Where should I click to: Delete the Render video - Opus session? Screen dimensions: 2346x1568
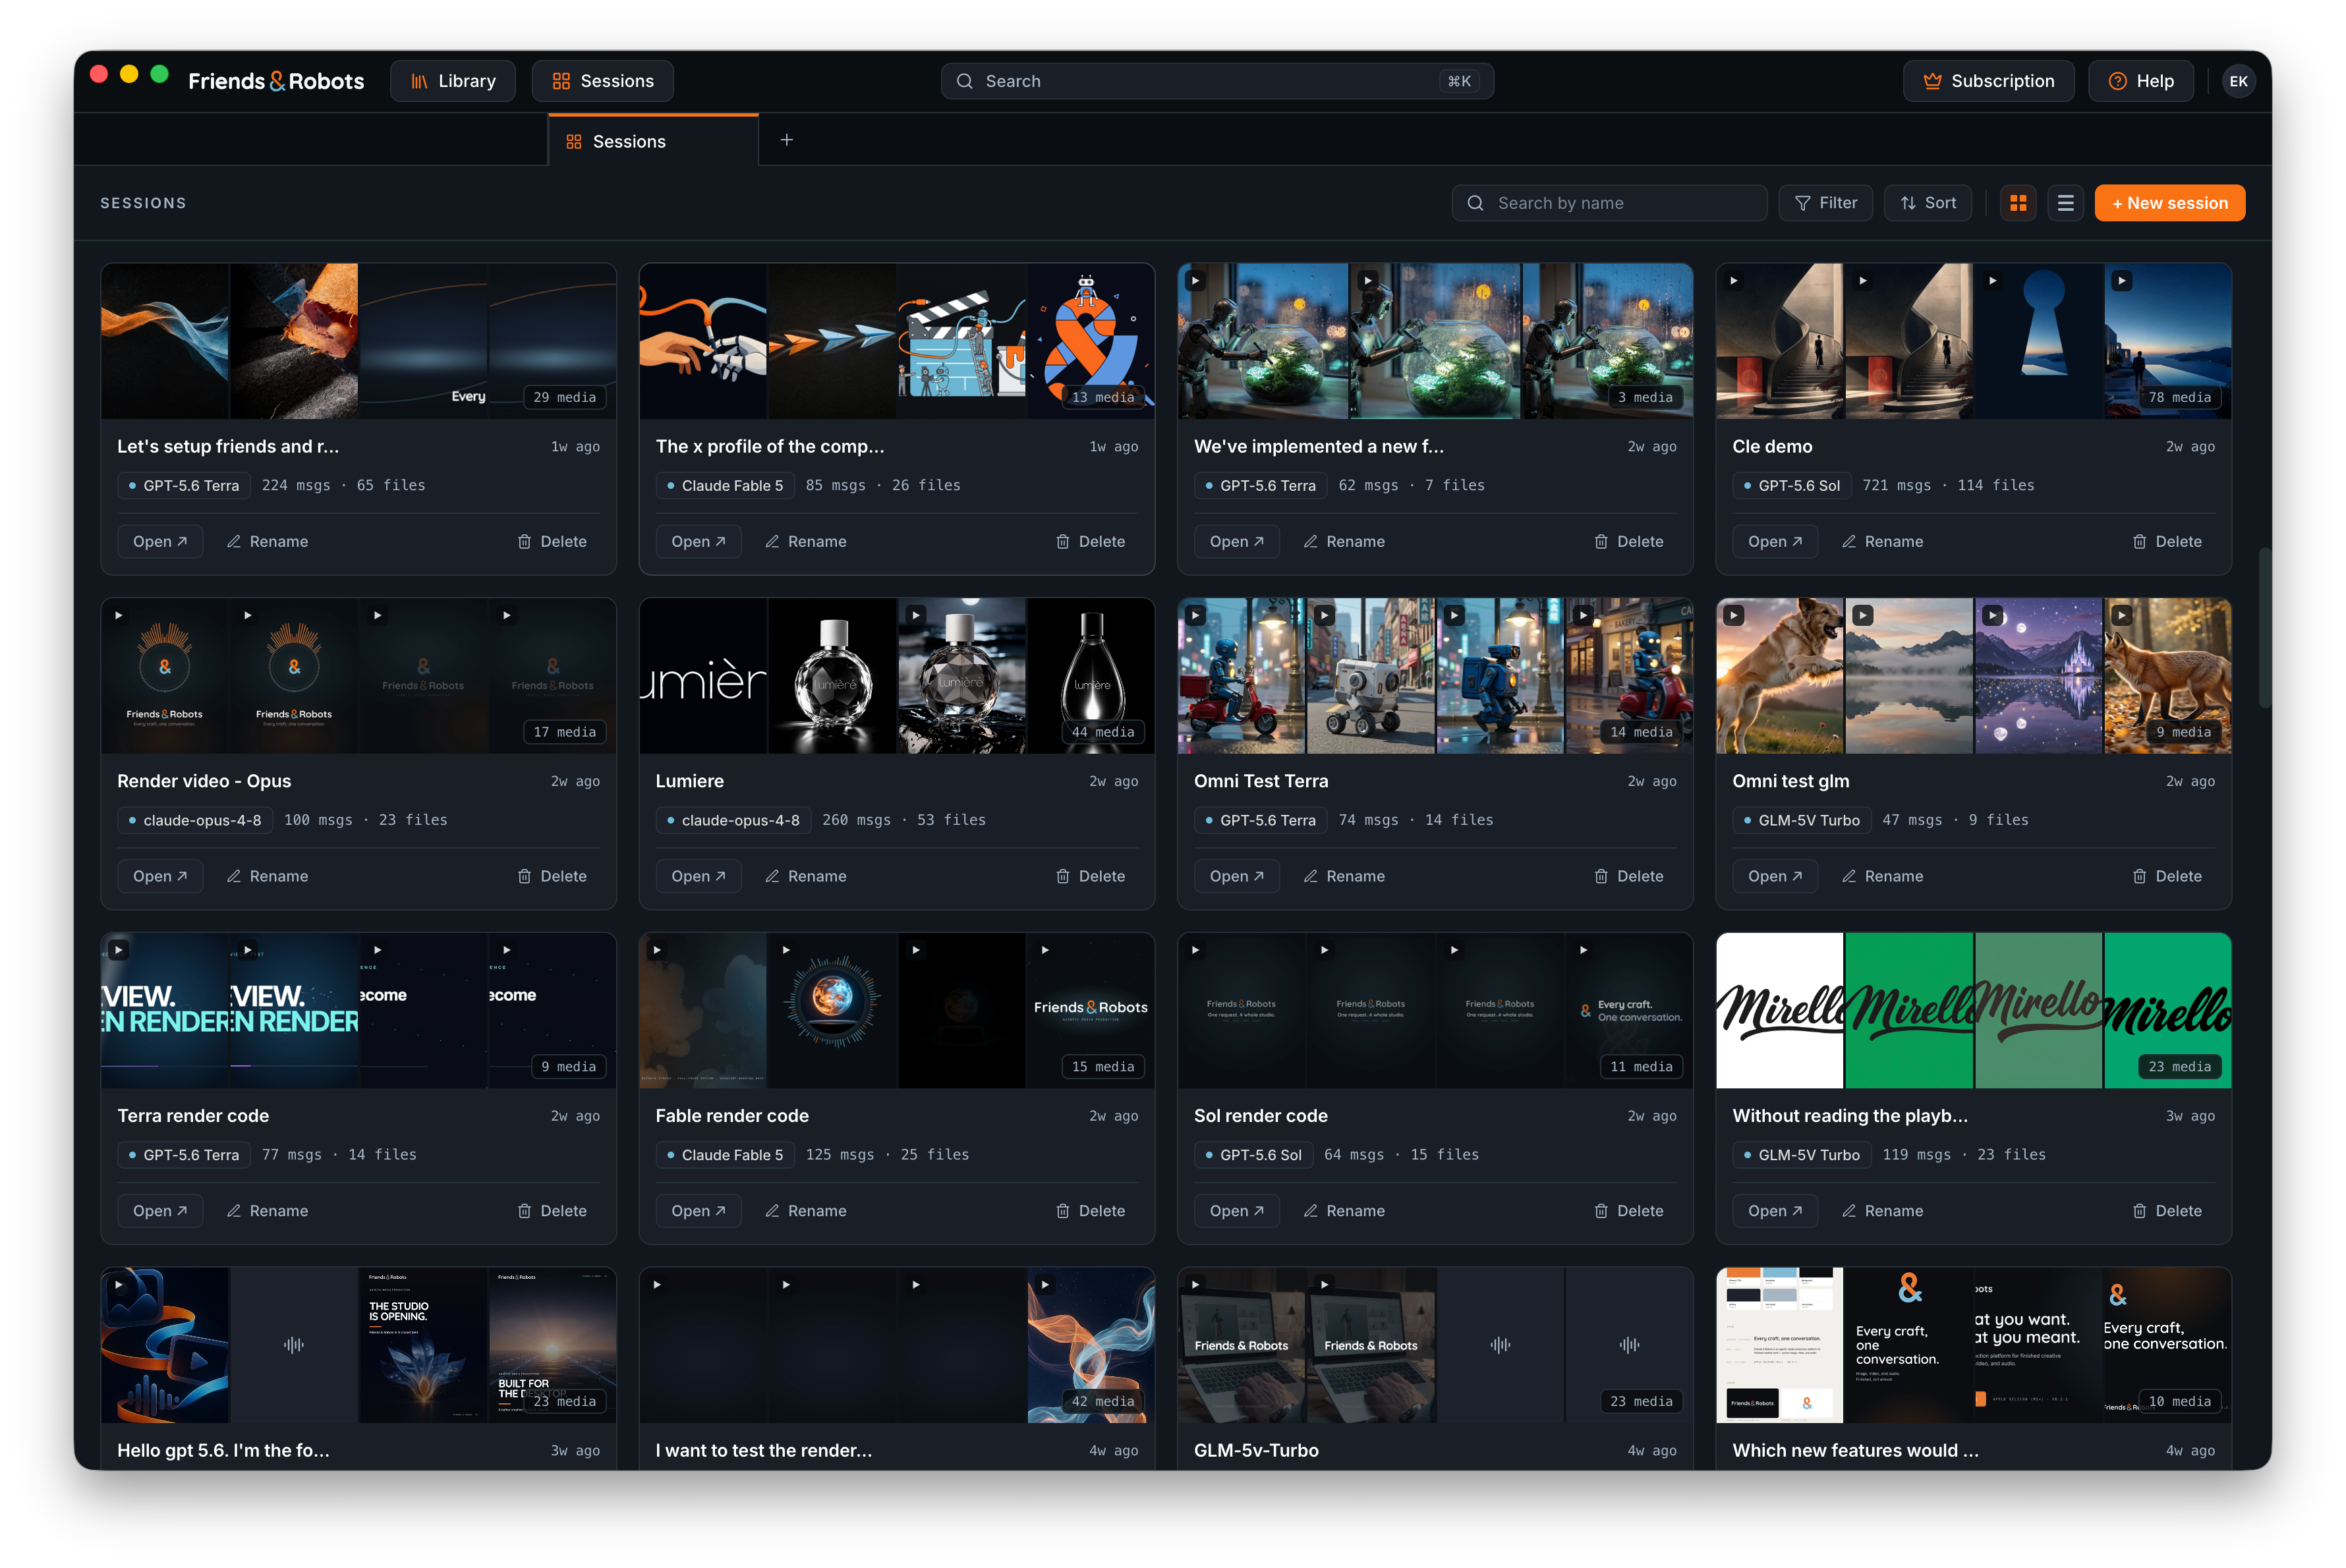(552, 876)
